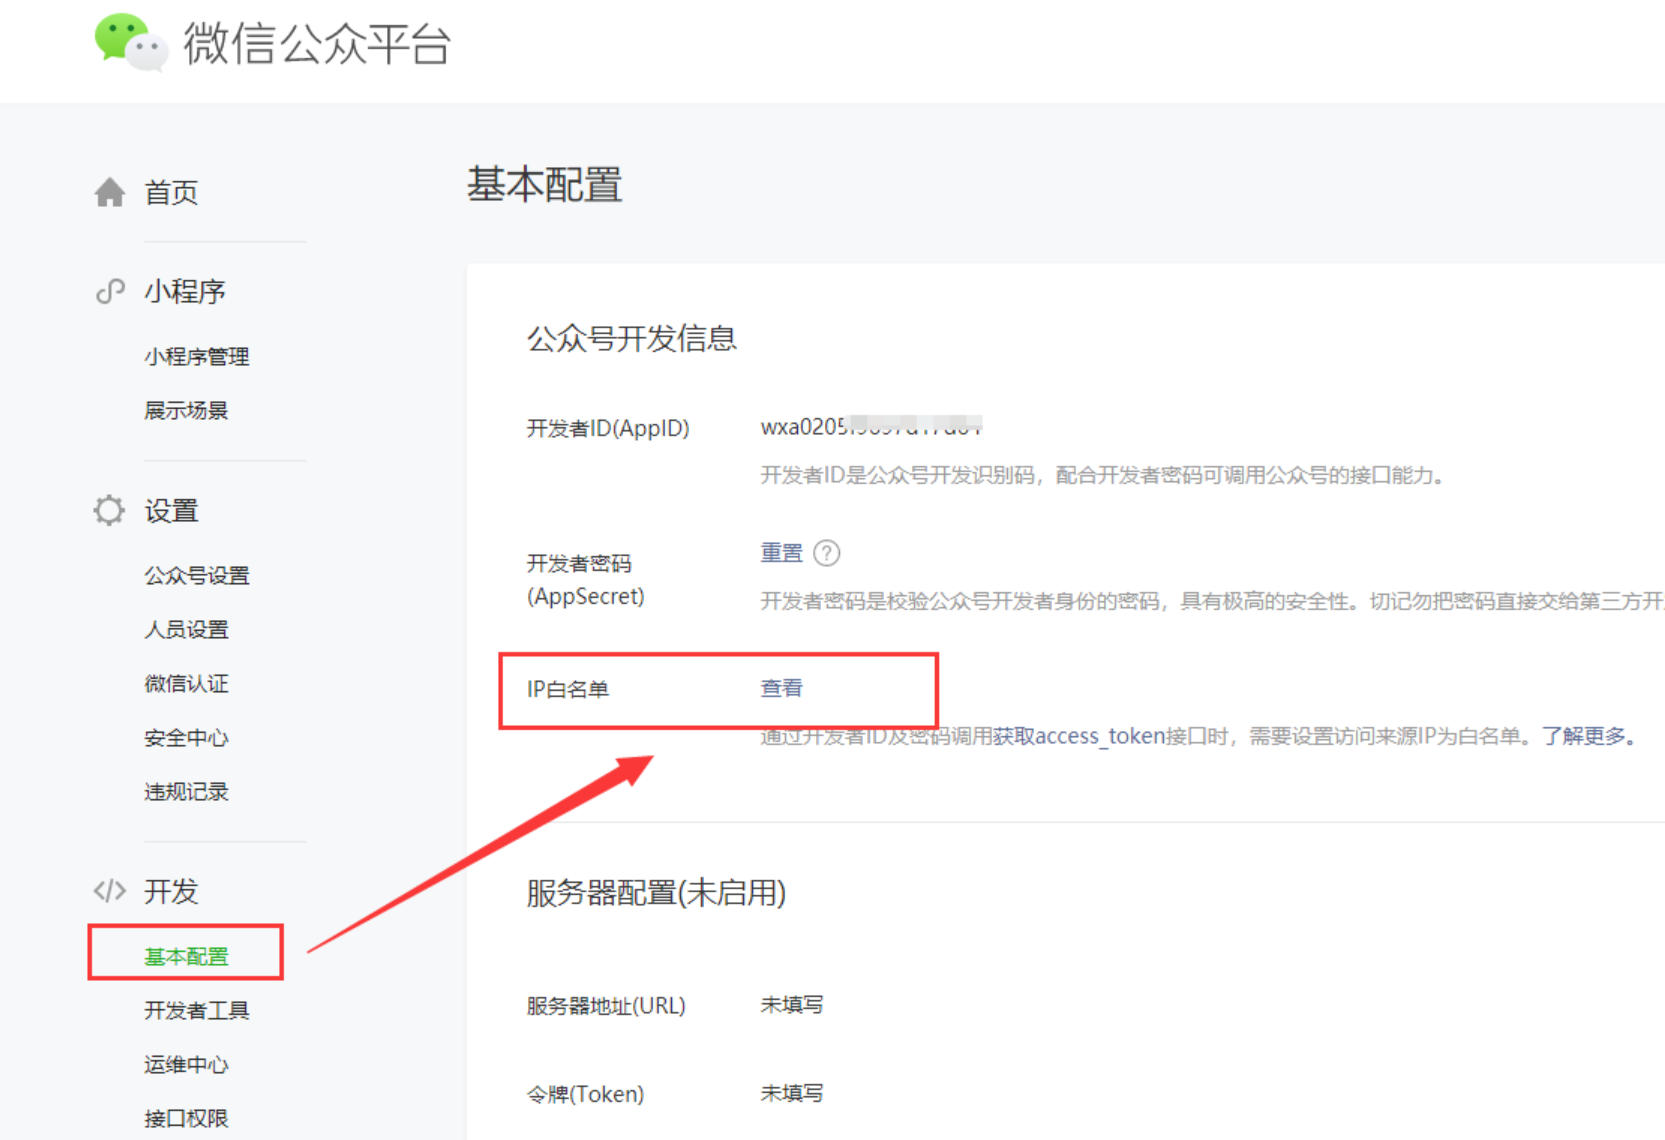Open 开发者工具 page
Image resolution: width=1665 pixels, height=1140 pixels.
(x=197, y=1010)
